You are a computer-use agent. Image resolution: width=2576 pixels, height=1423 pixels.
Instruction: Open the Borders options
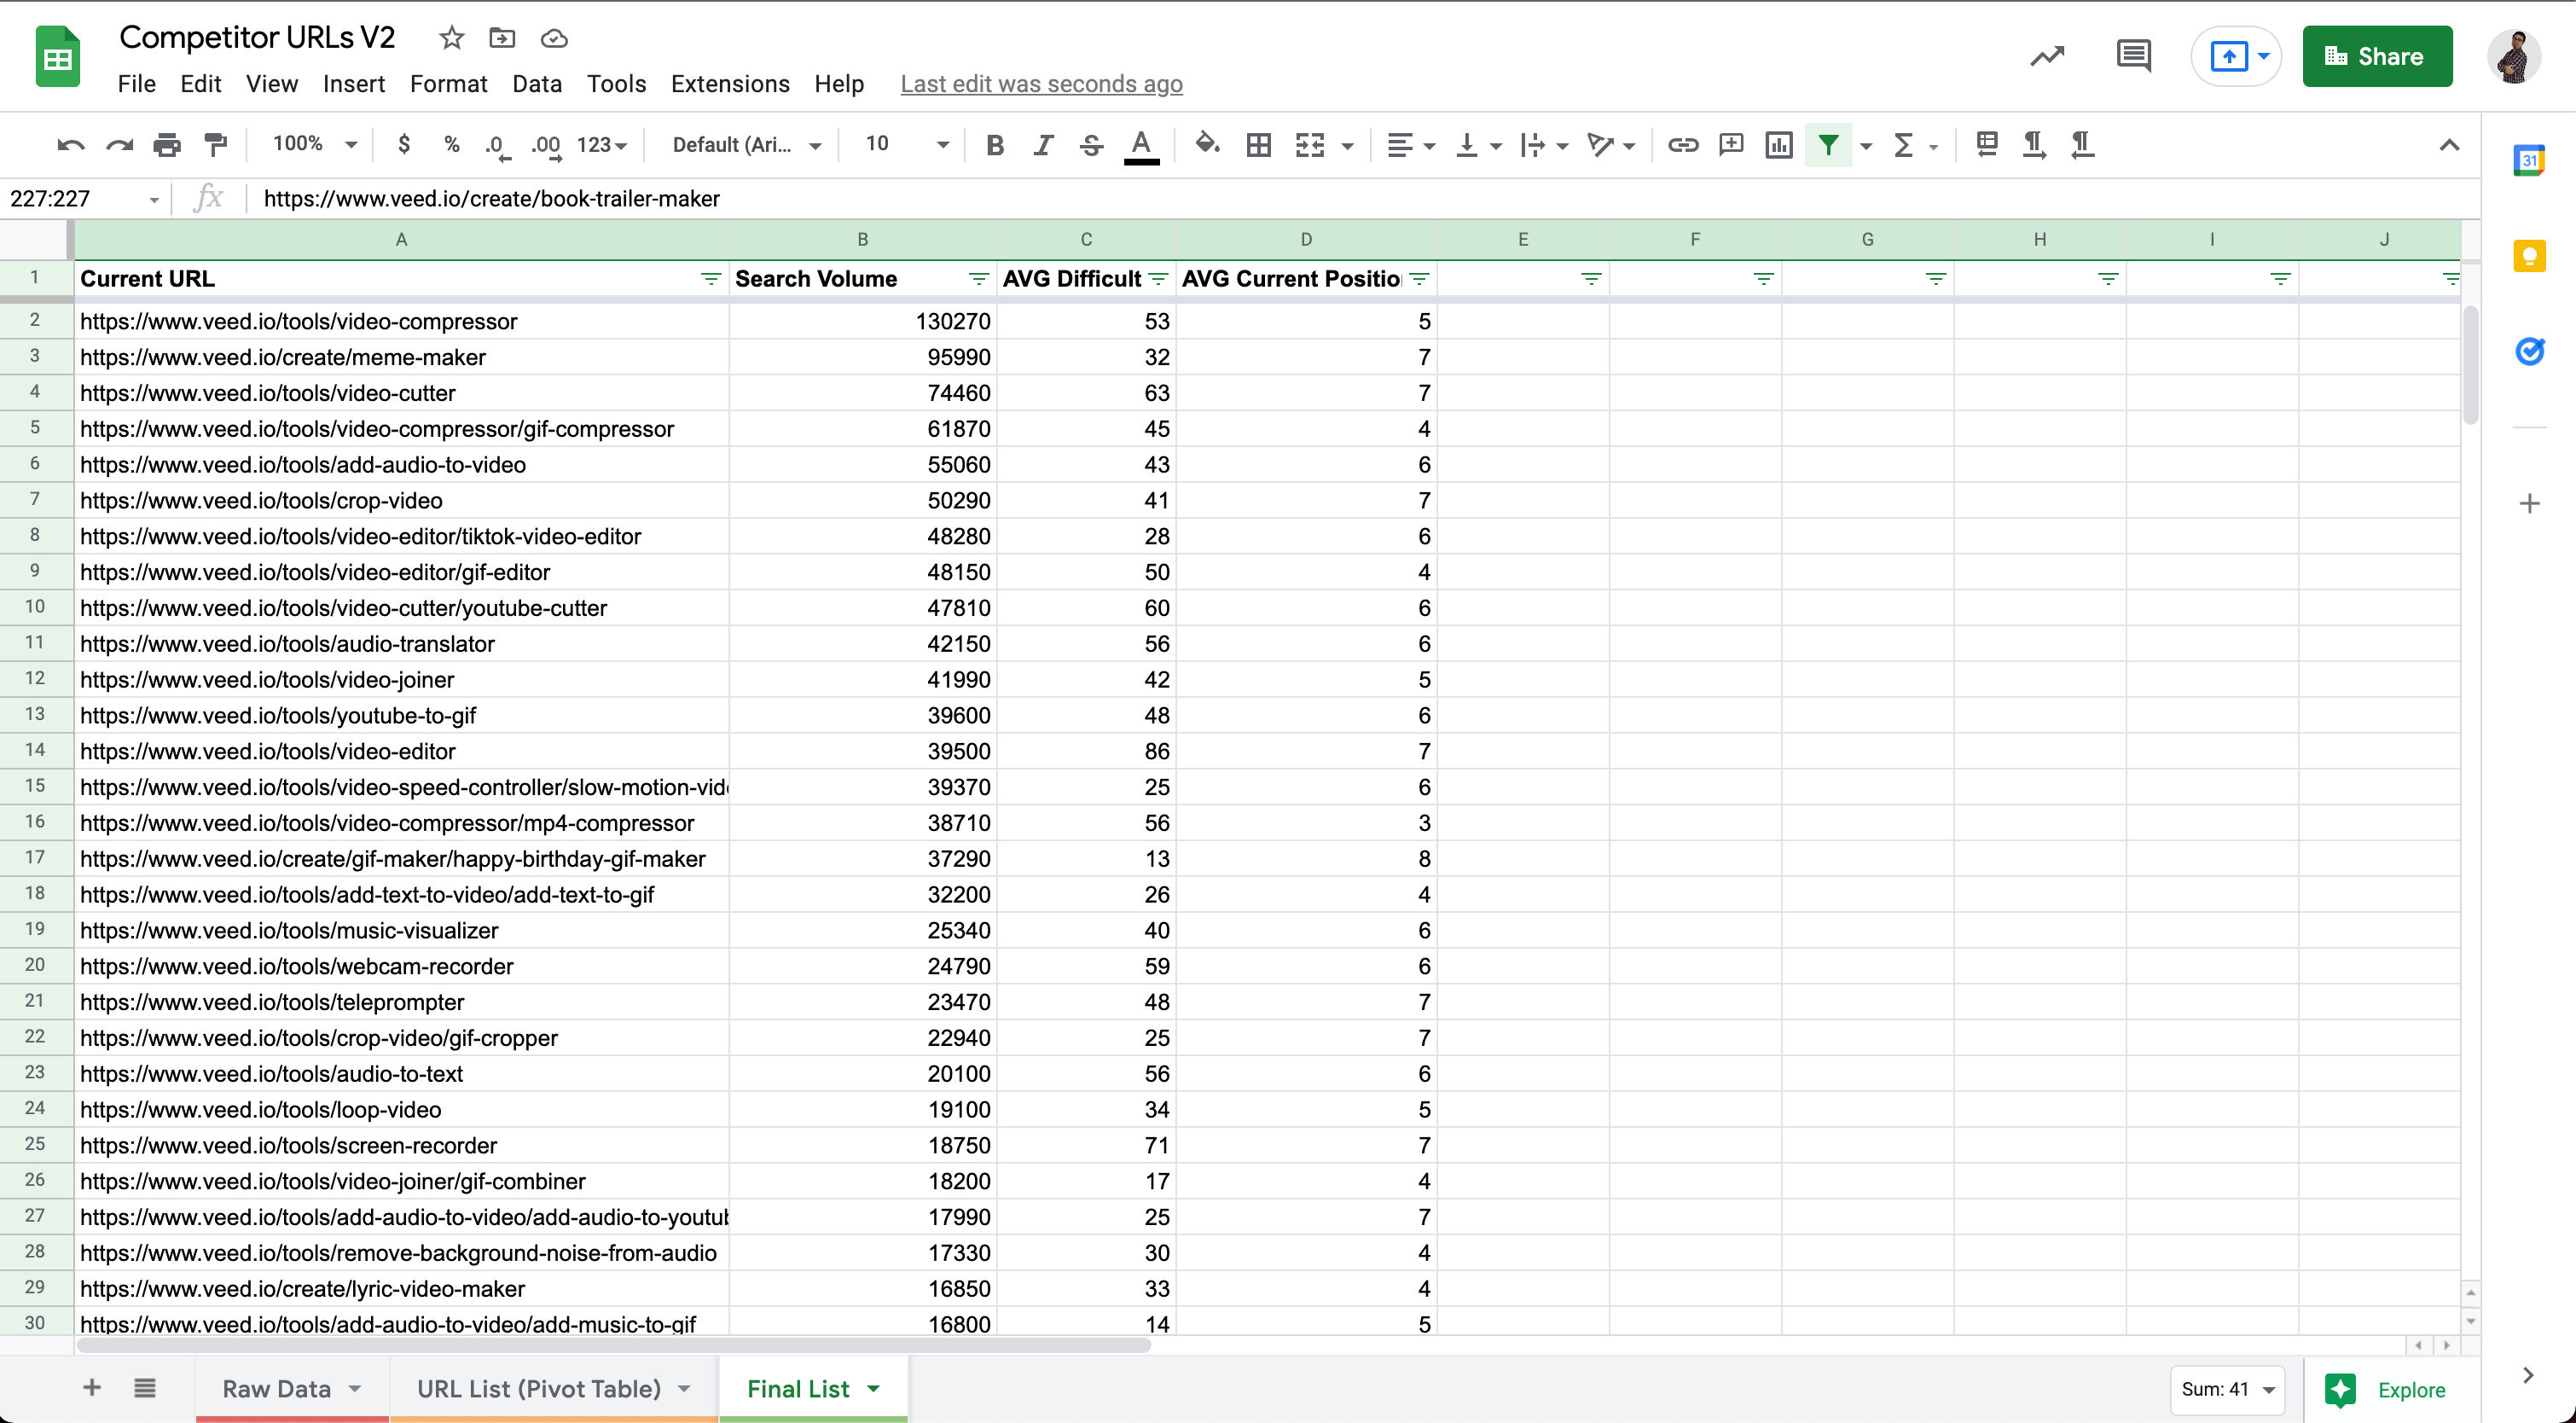1258,145
